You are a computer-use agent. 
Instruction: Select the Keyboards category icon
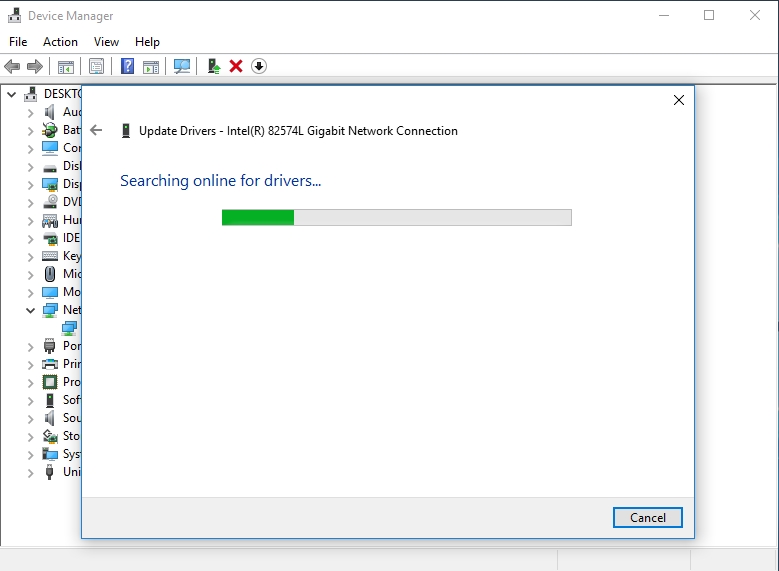tap(50, 256)
